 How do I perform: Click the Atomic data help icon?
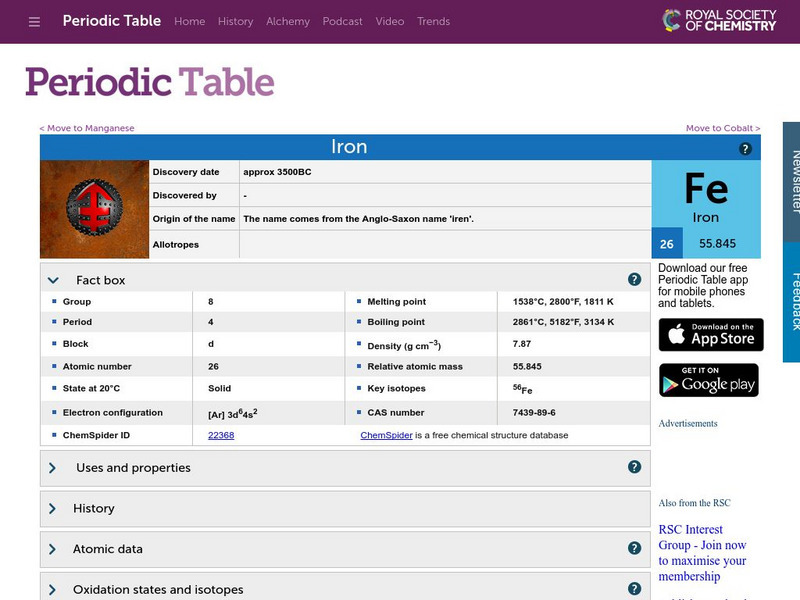point(633,548)
